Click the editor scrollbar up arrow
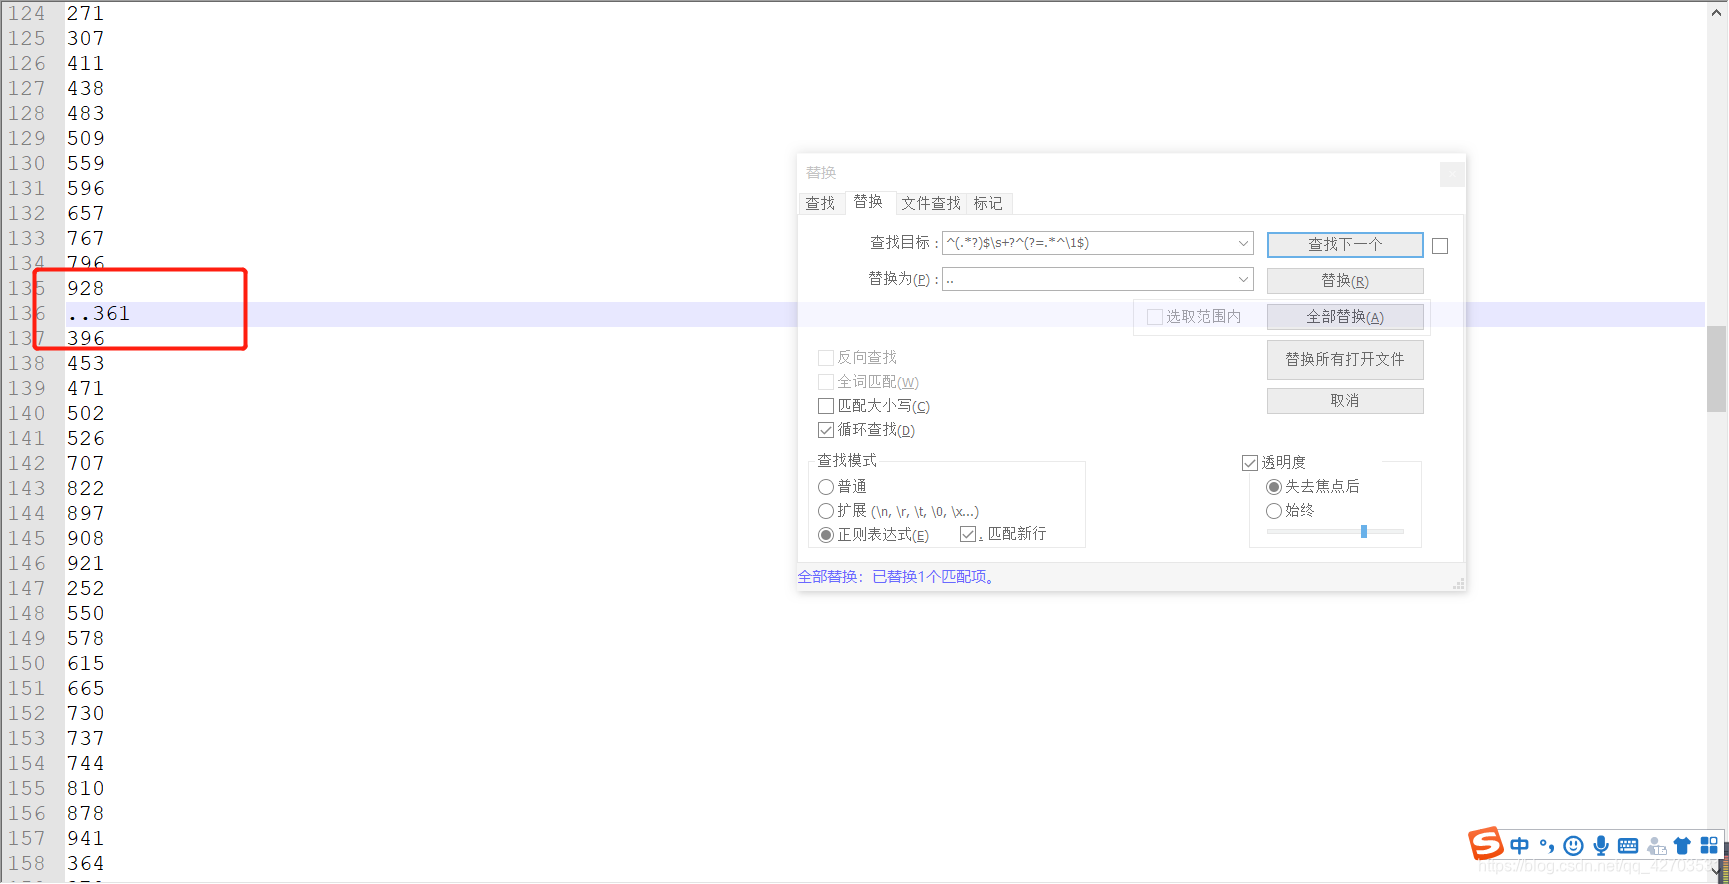Screen dimensions: 1729x884 click(x=1717, y=12)
